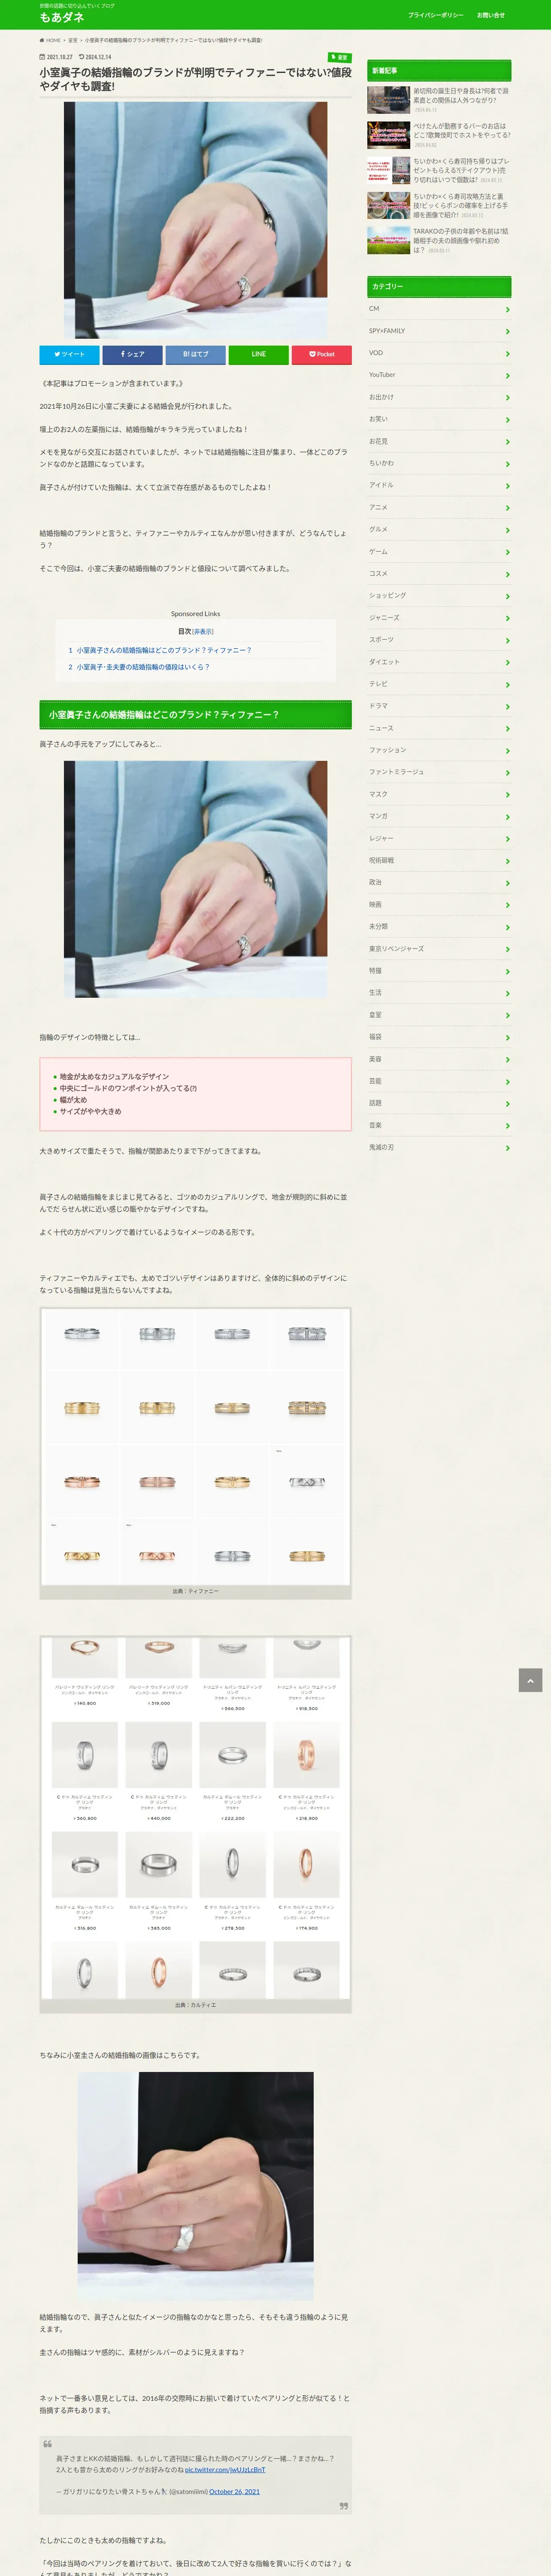Image resolution: width=551 pixels, height=2576 pixels.
Task: Click the chevron next to お出かけ category
Action: (508, 398)
